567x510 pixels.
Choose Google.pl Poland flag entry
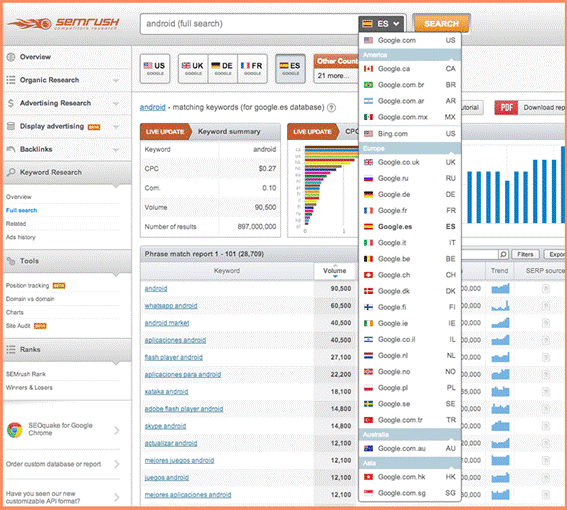tap(410, 388)
